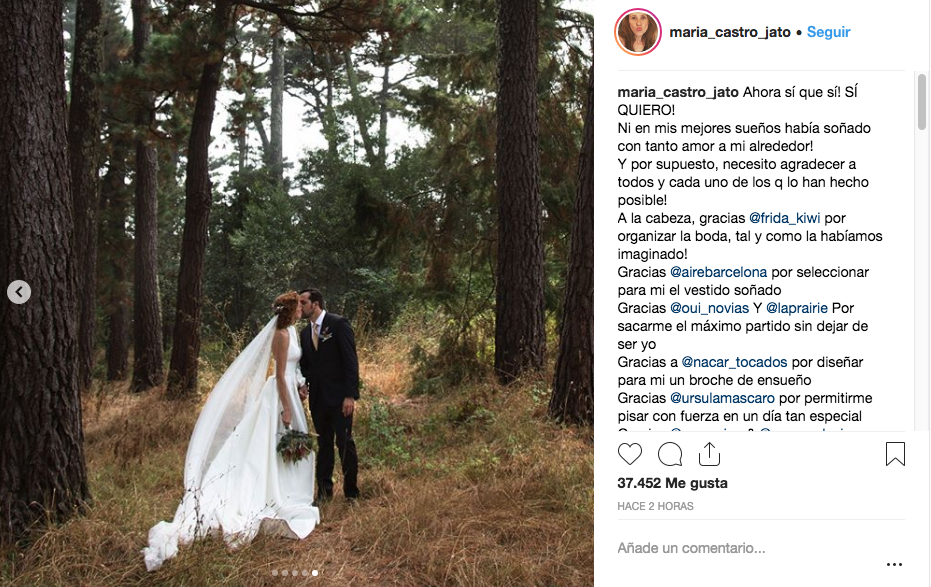Save the post with the bookmark icon
The height and width of the screenshot is (587, 931).
coord(895,454)
